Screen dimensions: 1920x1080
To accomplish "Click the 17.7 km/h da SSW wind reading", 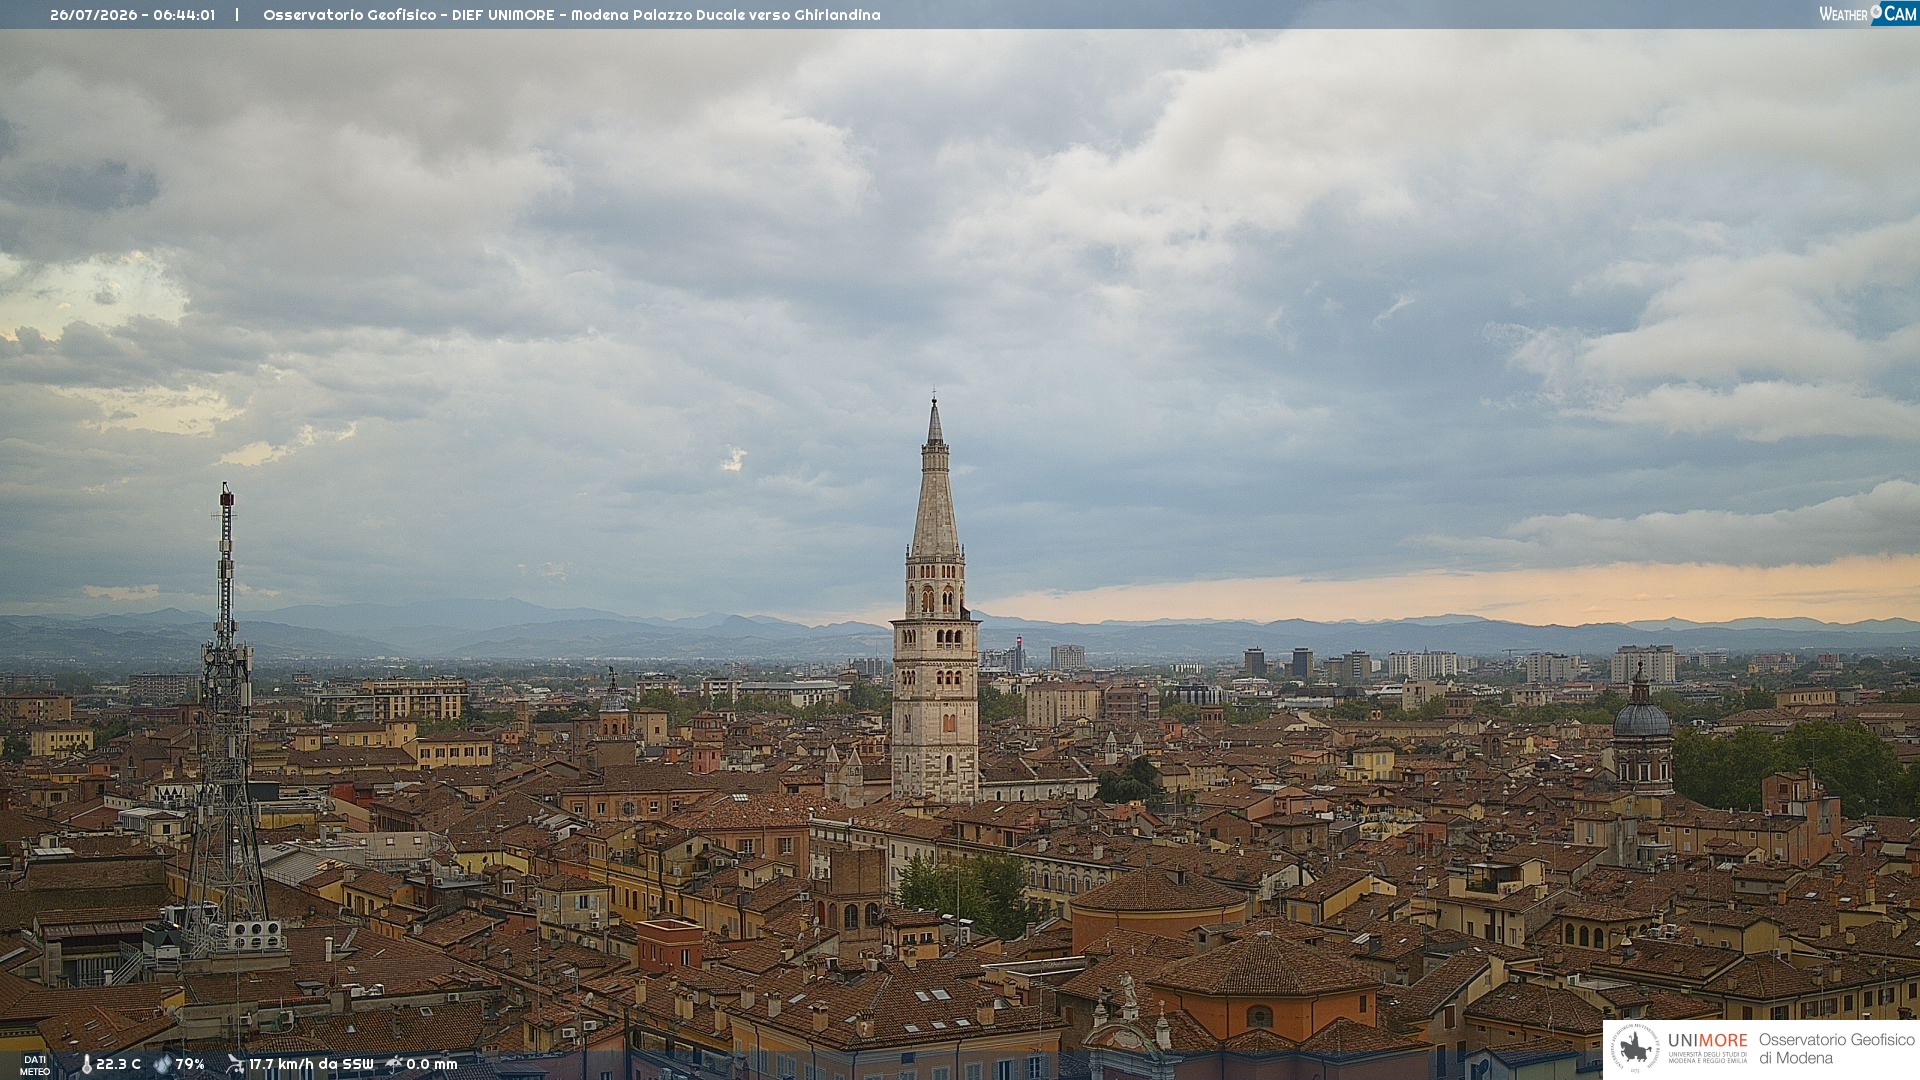I will 311,1065.
